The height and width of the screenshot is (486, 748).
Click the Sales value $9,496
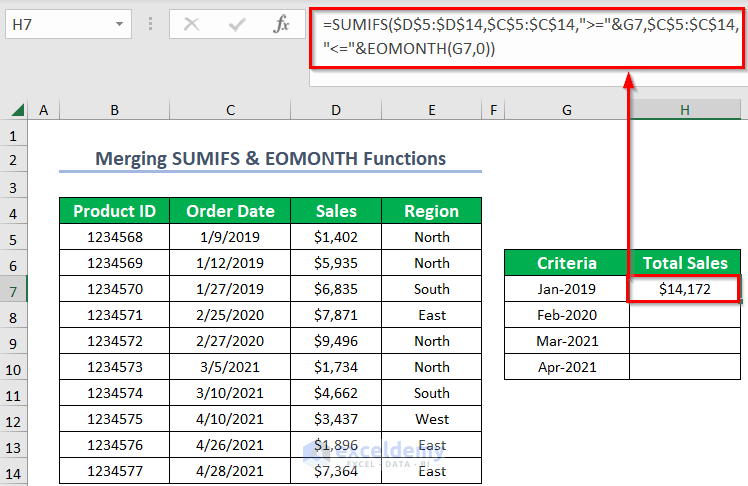pyautogui.click(x=336, y=341)
